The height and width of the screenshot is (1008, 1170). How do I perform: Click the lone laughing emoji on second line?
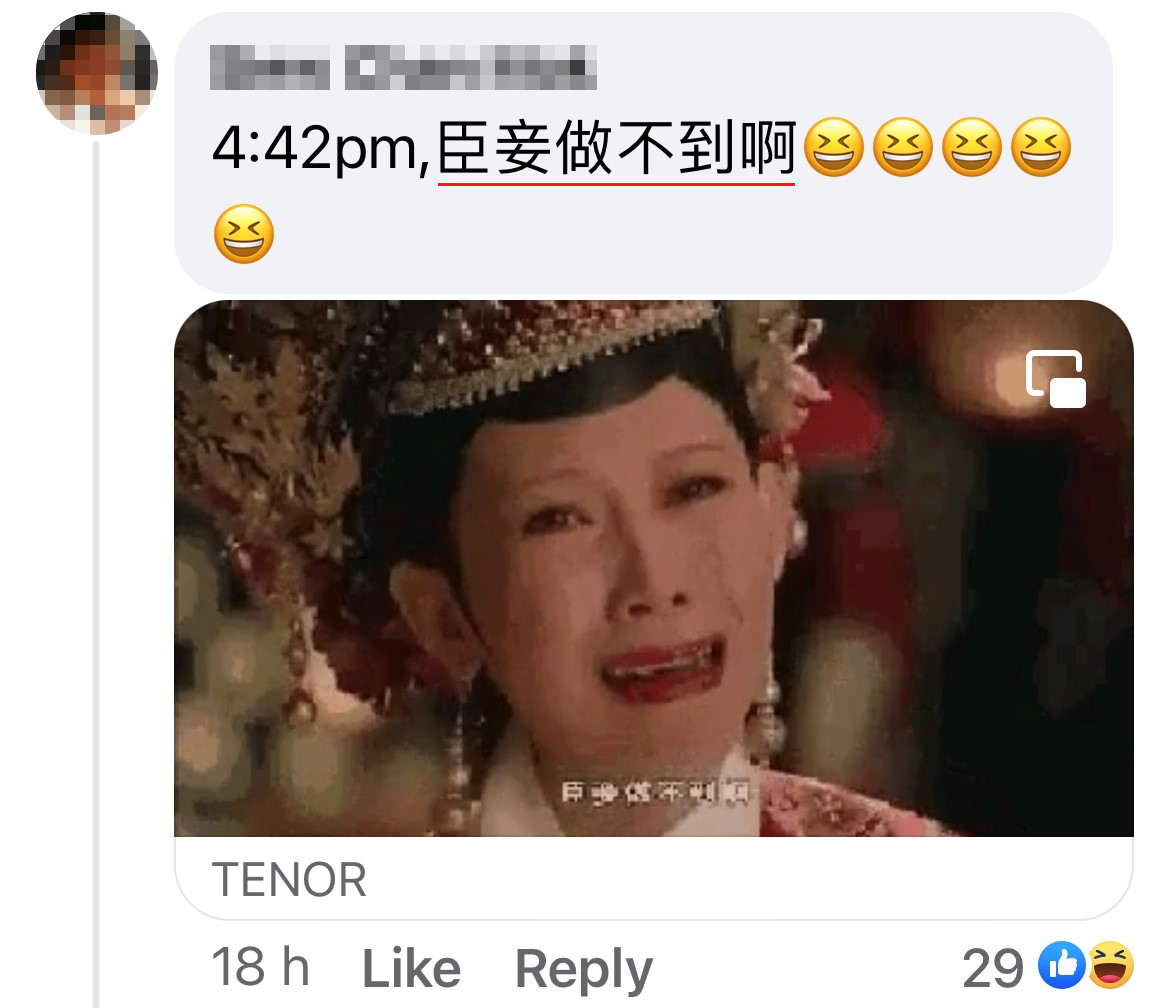(244, 234)
